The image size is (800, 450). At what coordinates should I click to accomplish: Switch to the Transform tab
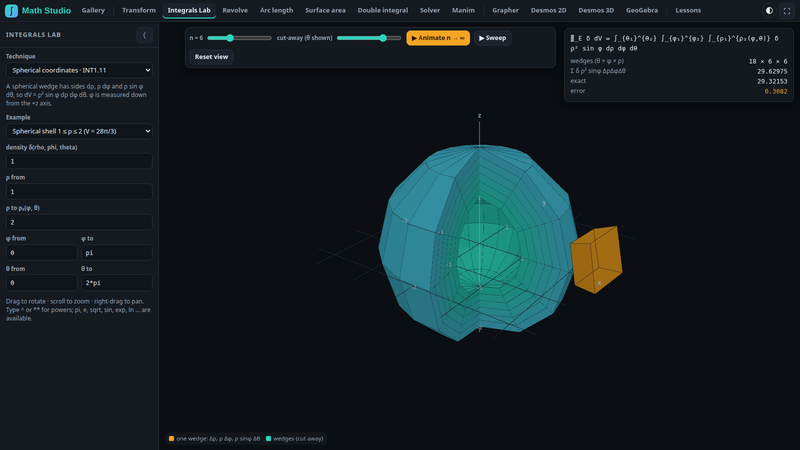point(139,10)
